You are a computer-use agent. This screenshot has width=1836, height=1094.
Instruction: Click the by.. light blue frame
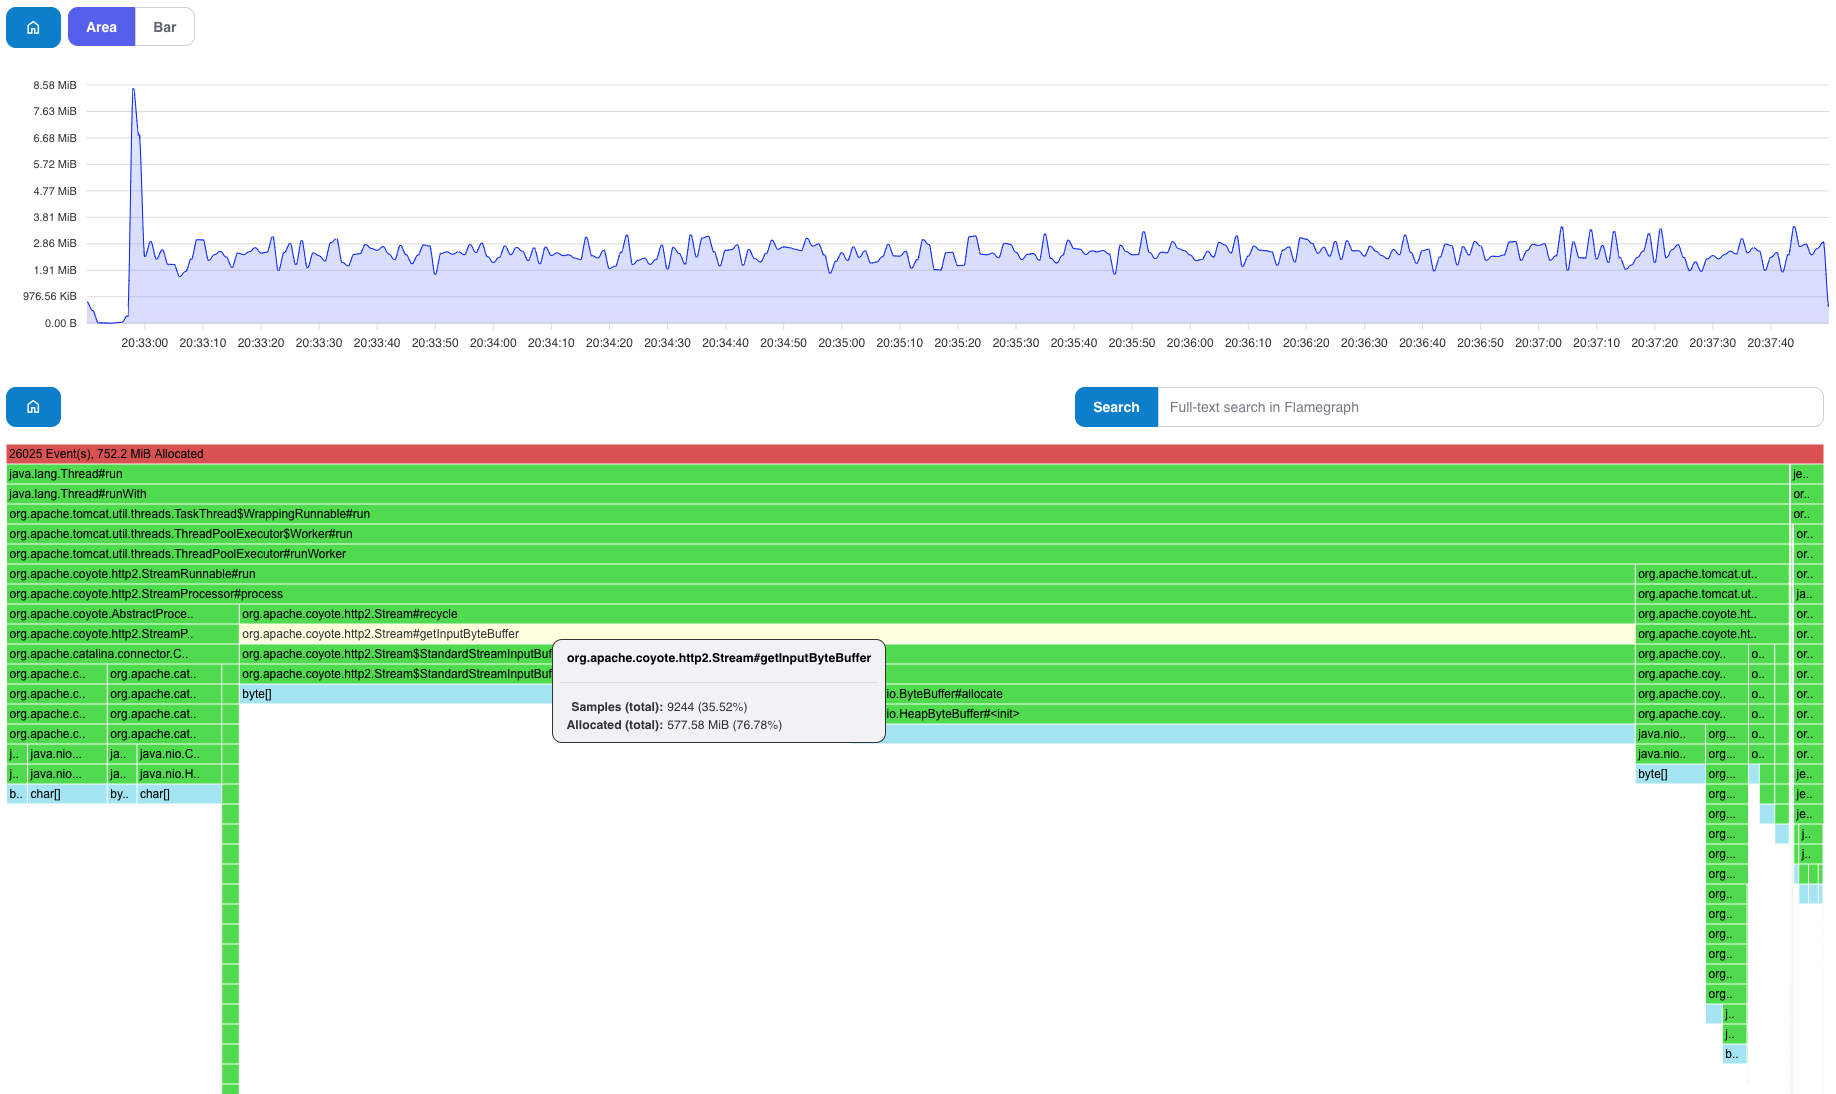[x=121, y=794]
